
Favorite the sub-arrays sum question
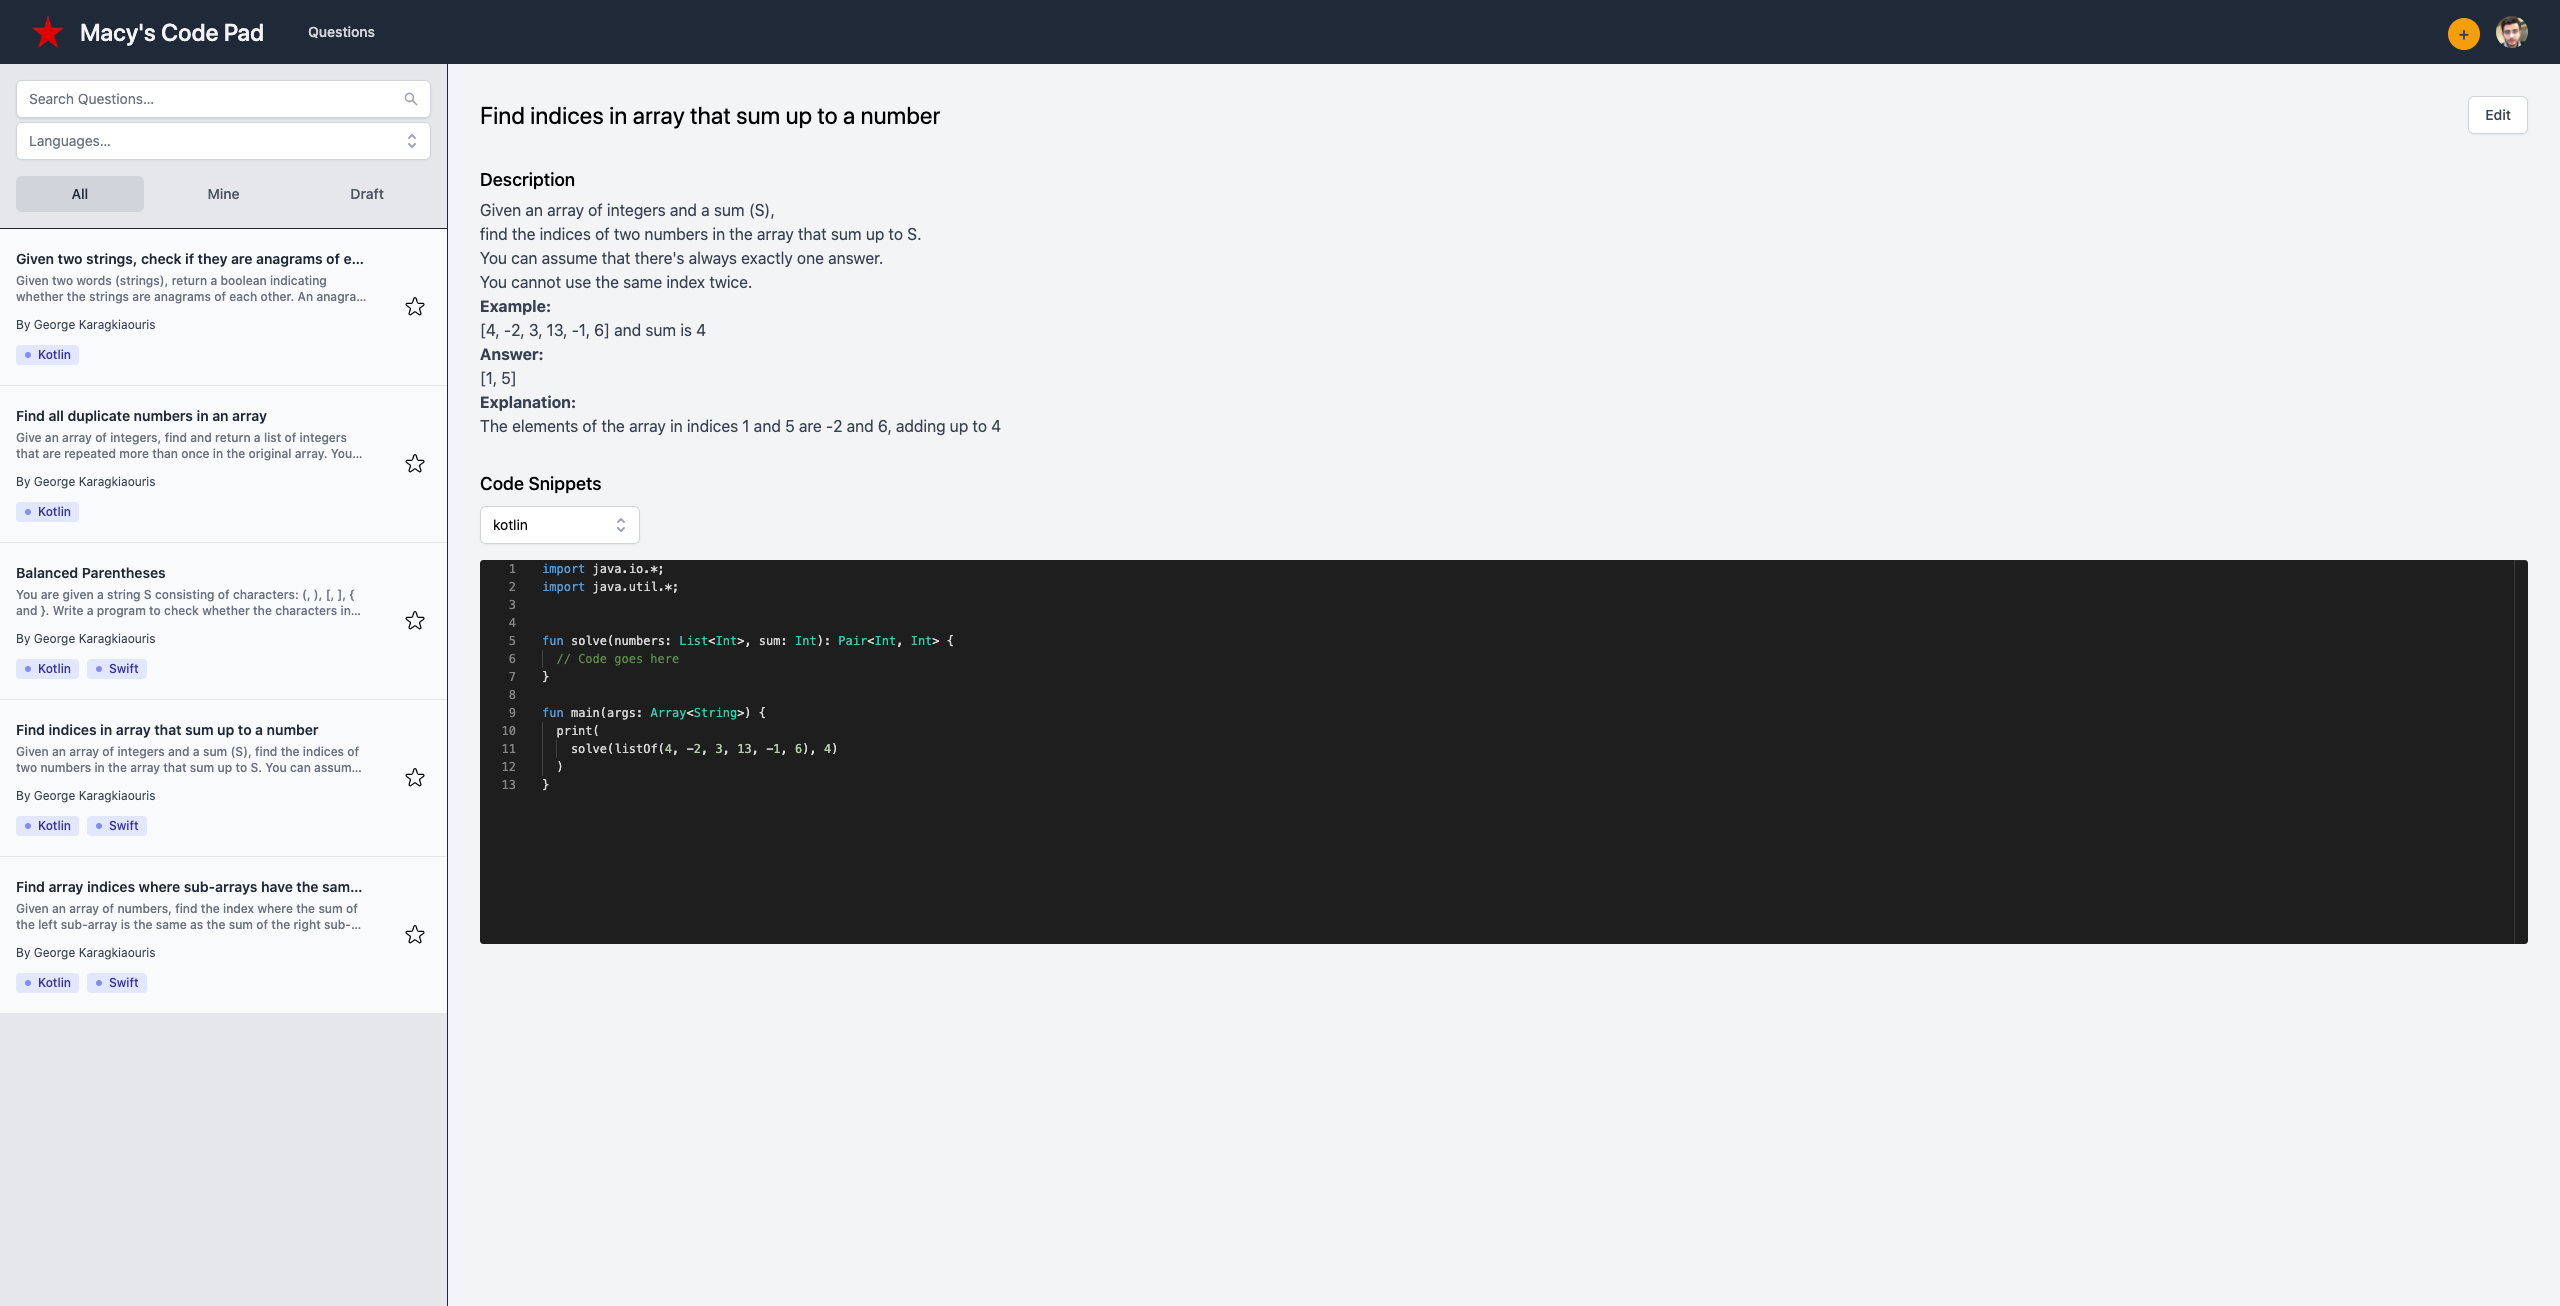415,935
